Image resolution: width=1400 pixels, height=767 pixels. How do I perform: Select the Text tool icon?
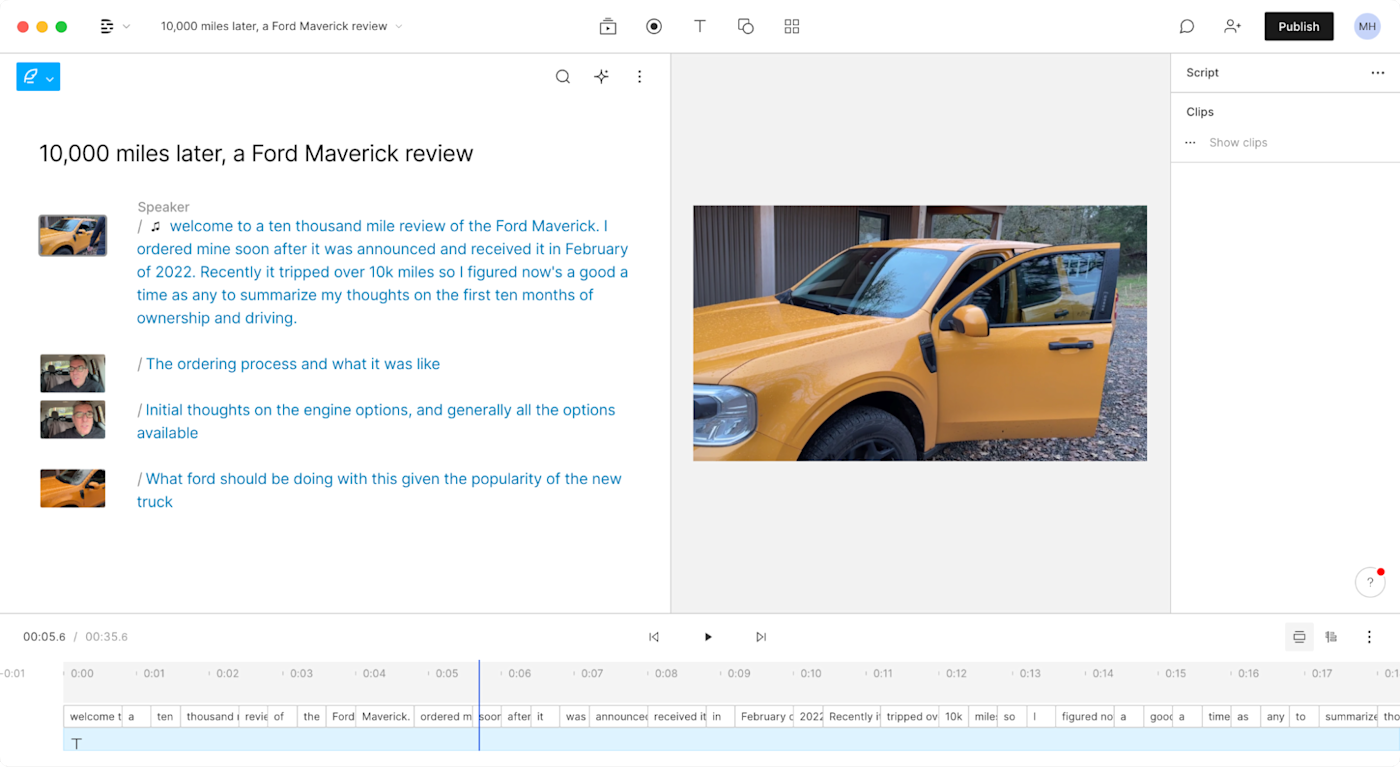pyautogui.click(x=700, y=27)
